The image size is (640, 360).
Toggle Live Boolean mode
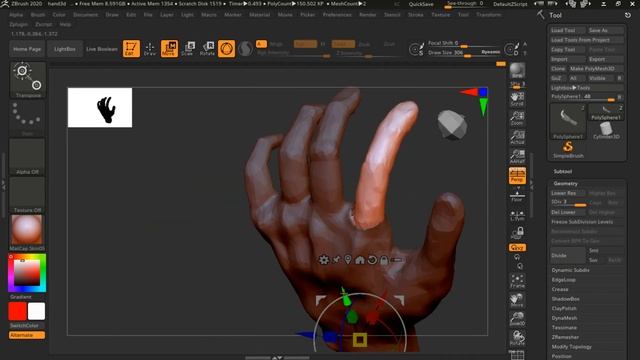coord(102,49)
